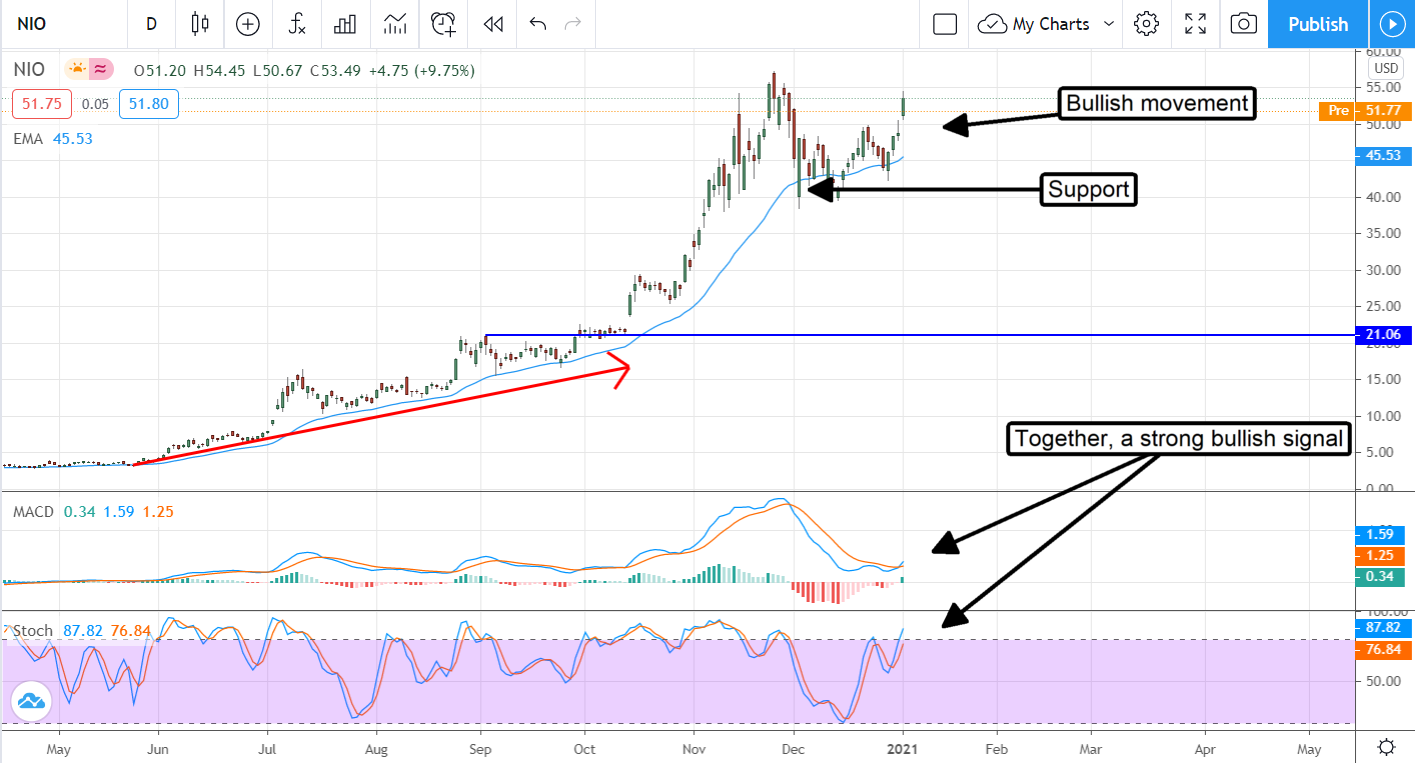Click the Publish button

1318,24
